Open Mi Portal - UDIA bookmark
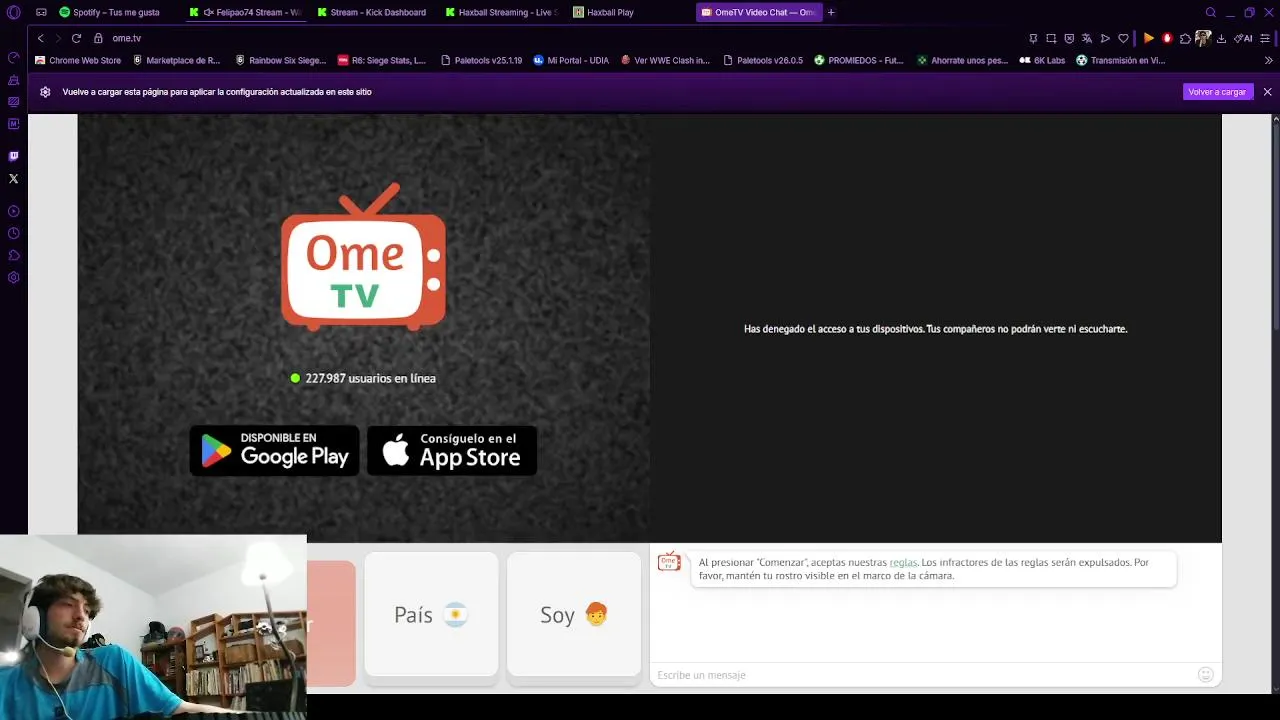This screenshot has height=720, width=1280. (571, 60)
